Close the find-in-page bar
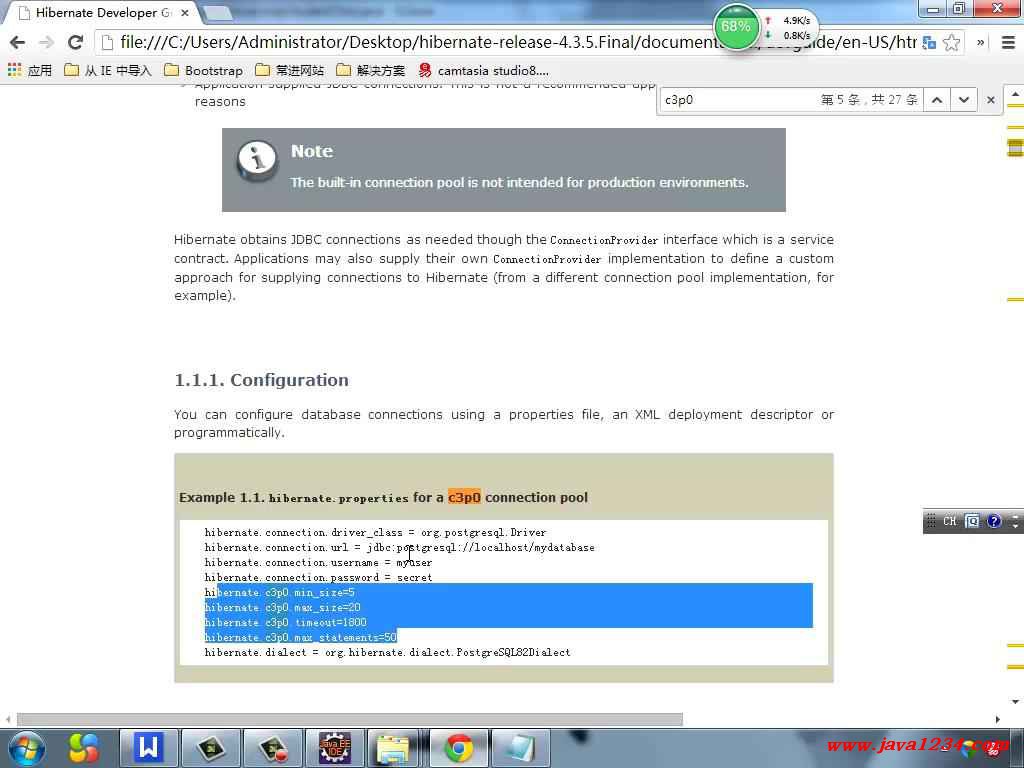This screenshot has width=1024, height=768. pos(991,100)
